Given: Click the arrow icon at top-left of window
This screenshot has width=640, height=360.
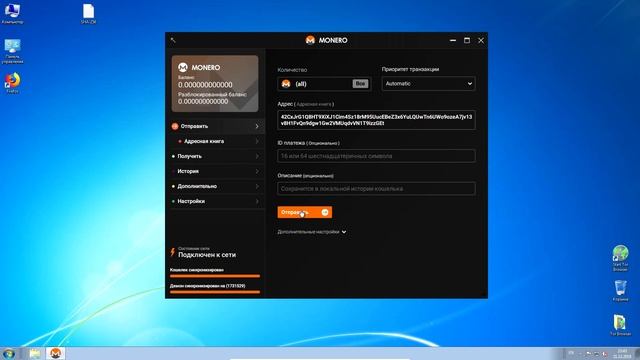Looking at the screenshot, I should click(x=173, y=40).
